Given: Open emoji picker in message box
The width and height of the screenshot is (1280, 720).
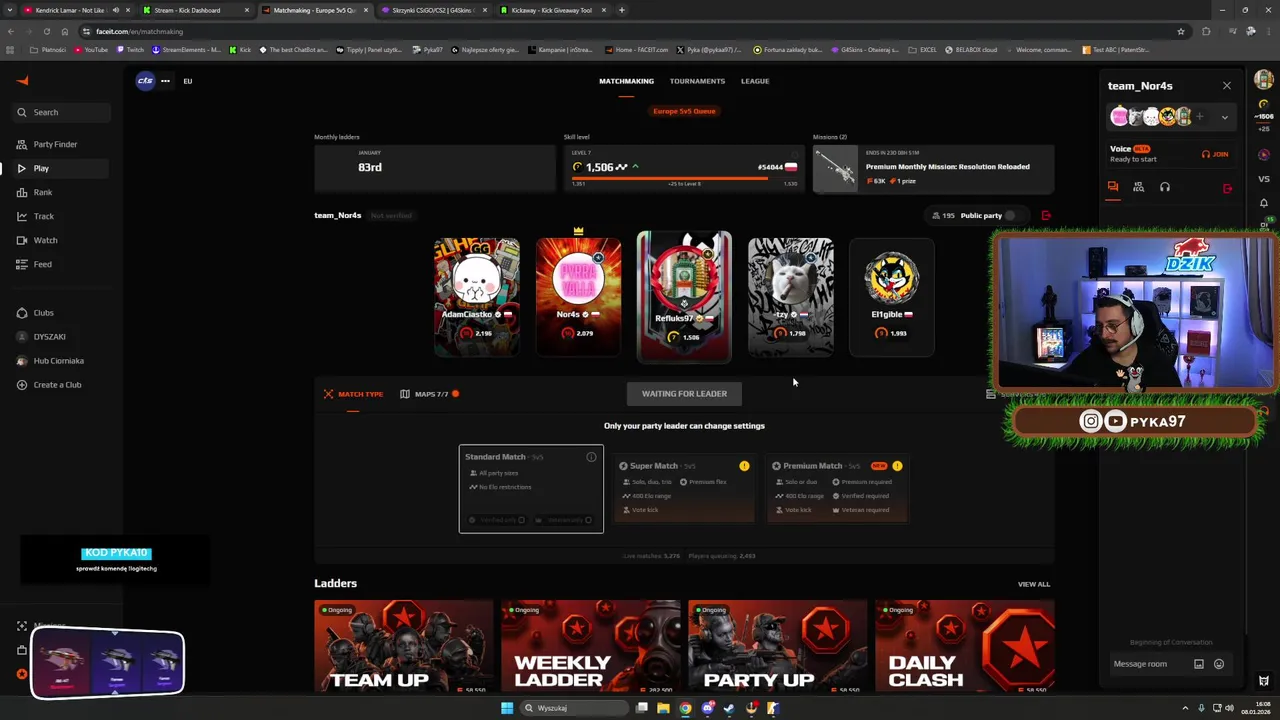Looking at the screenshot, I should point(1218,664).
